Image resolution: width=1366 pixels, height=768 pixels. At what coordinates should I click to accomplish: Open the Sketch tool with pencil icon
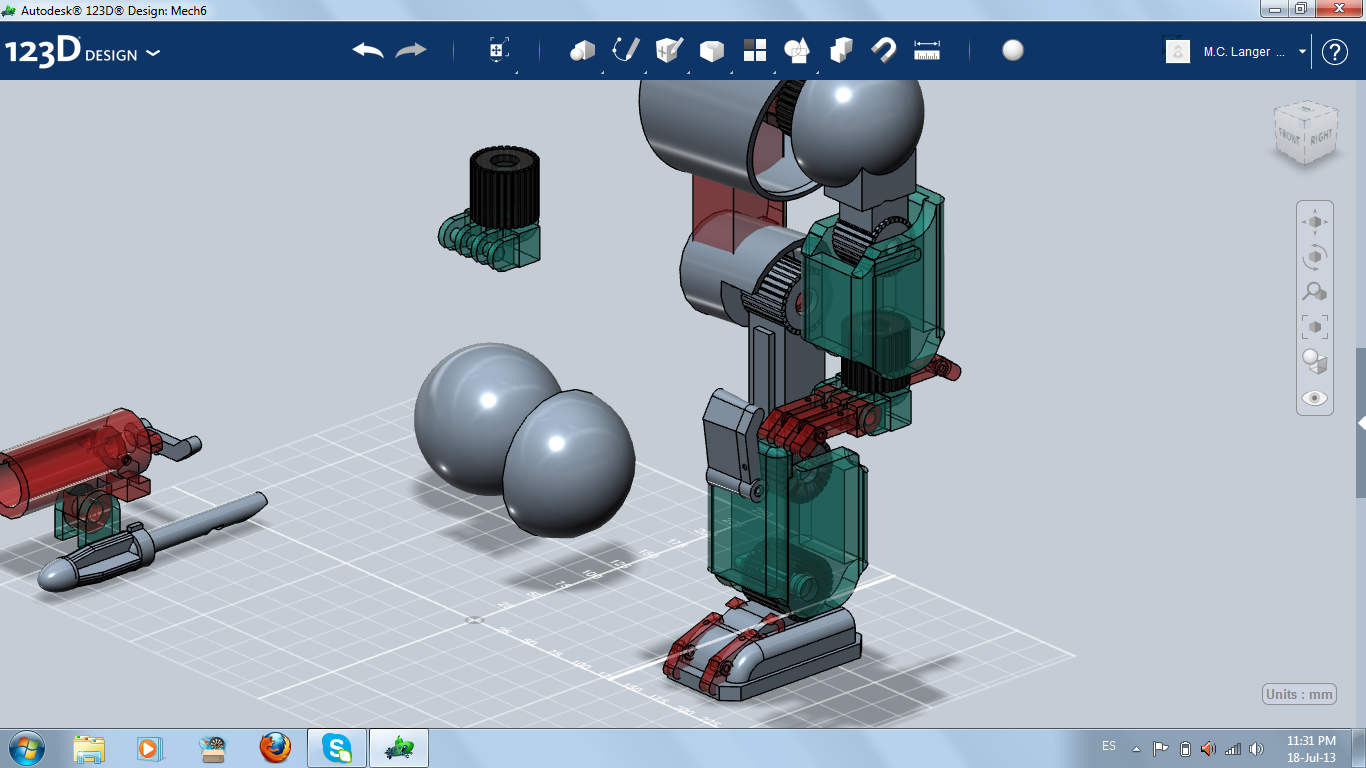coord(626,51)
